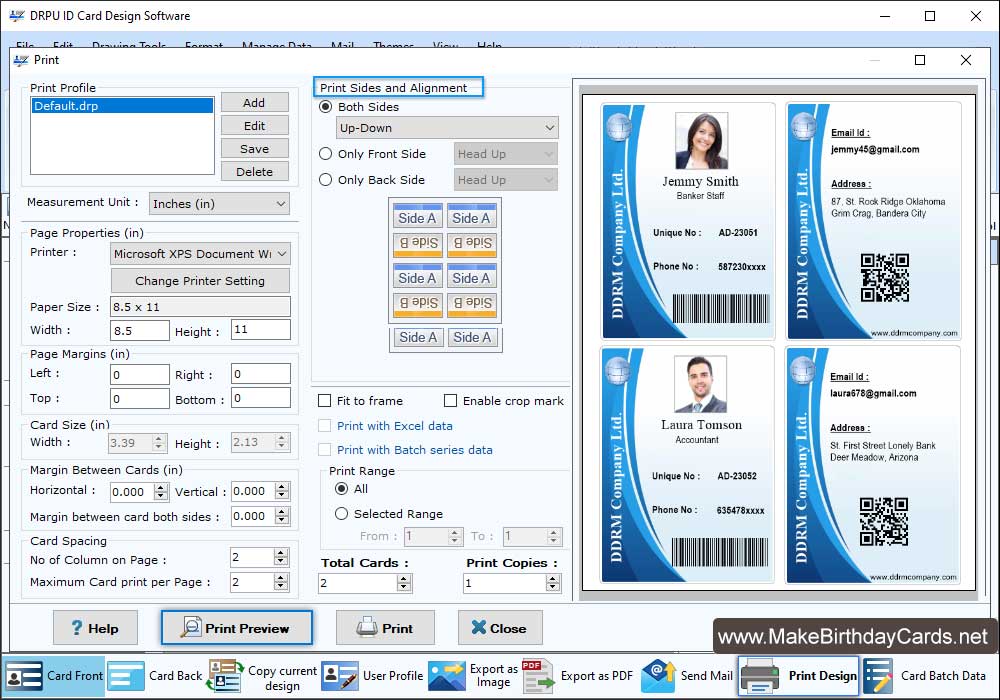Click the Left margin input field
The width and height of the screenshot is (1000, 700).
140,374
